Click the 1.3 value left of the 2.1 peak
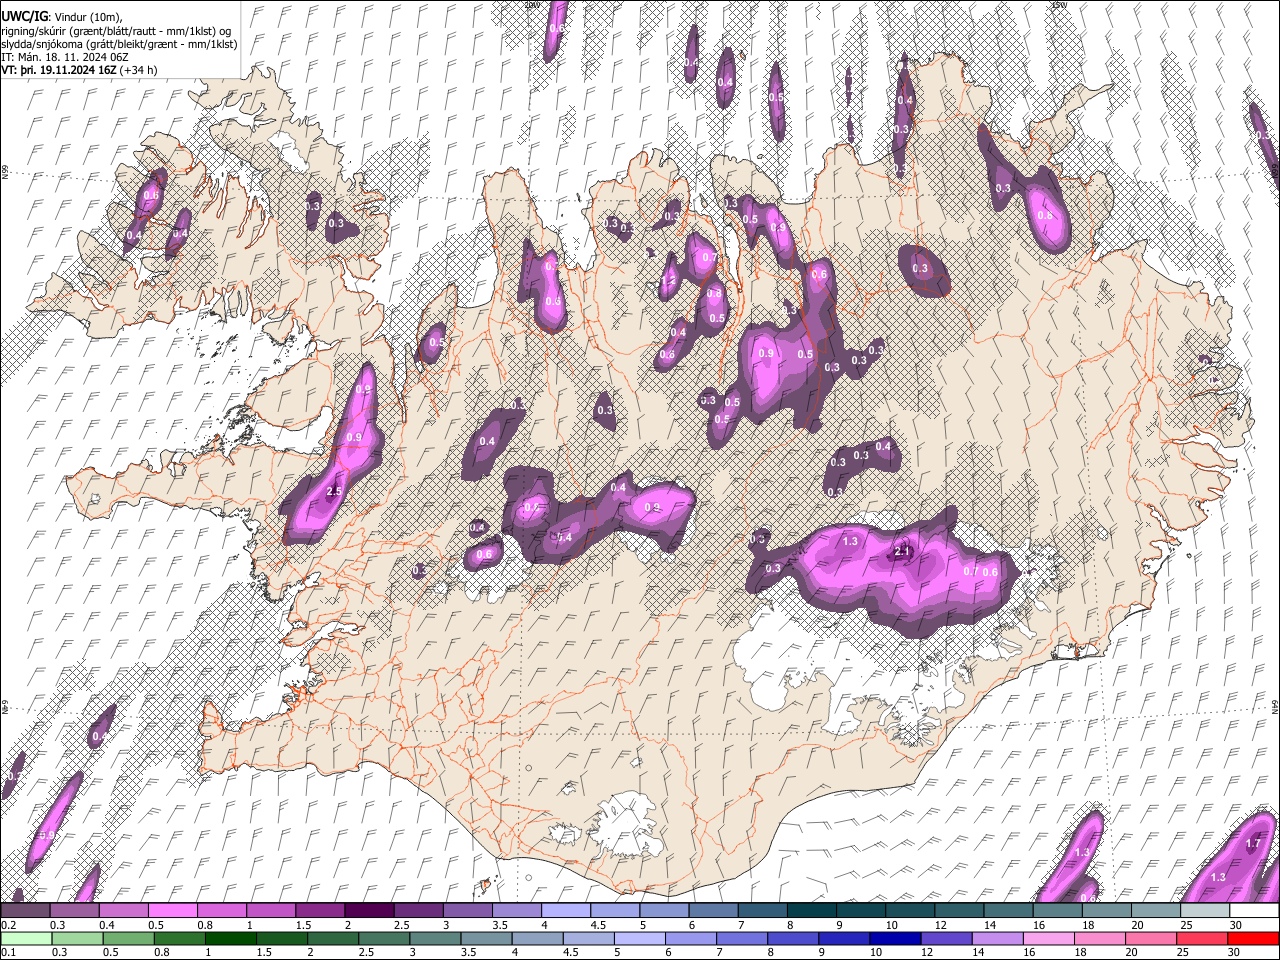Viewport: 1280px width, 960px height. click(x=851, y=541)
